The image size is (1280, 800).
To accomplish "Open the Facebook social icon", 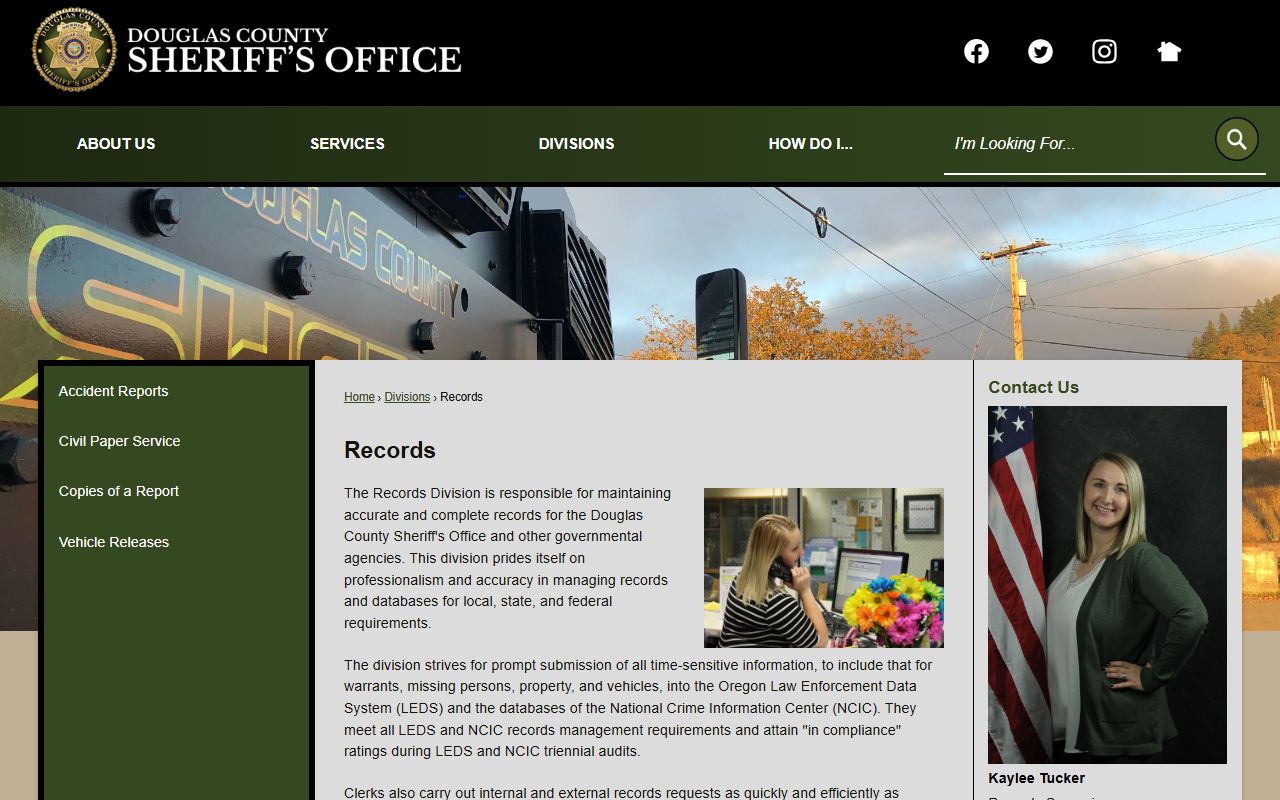I will tap(976, 51).
